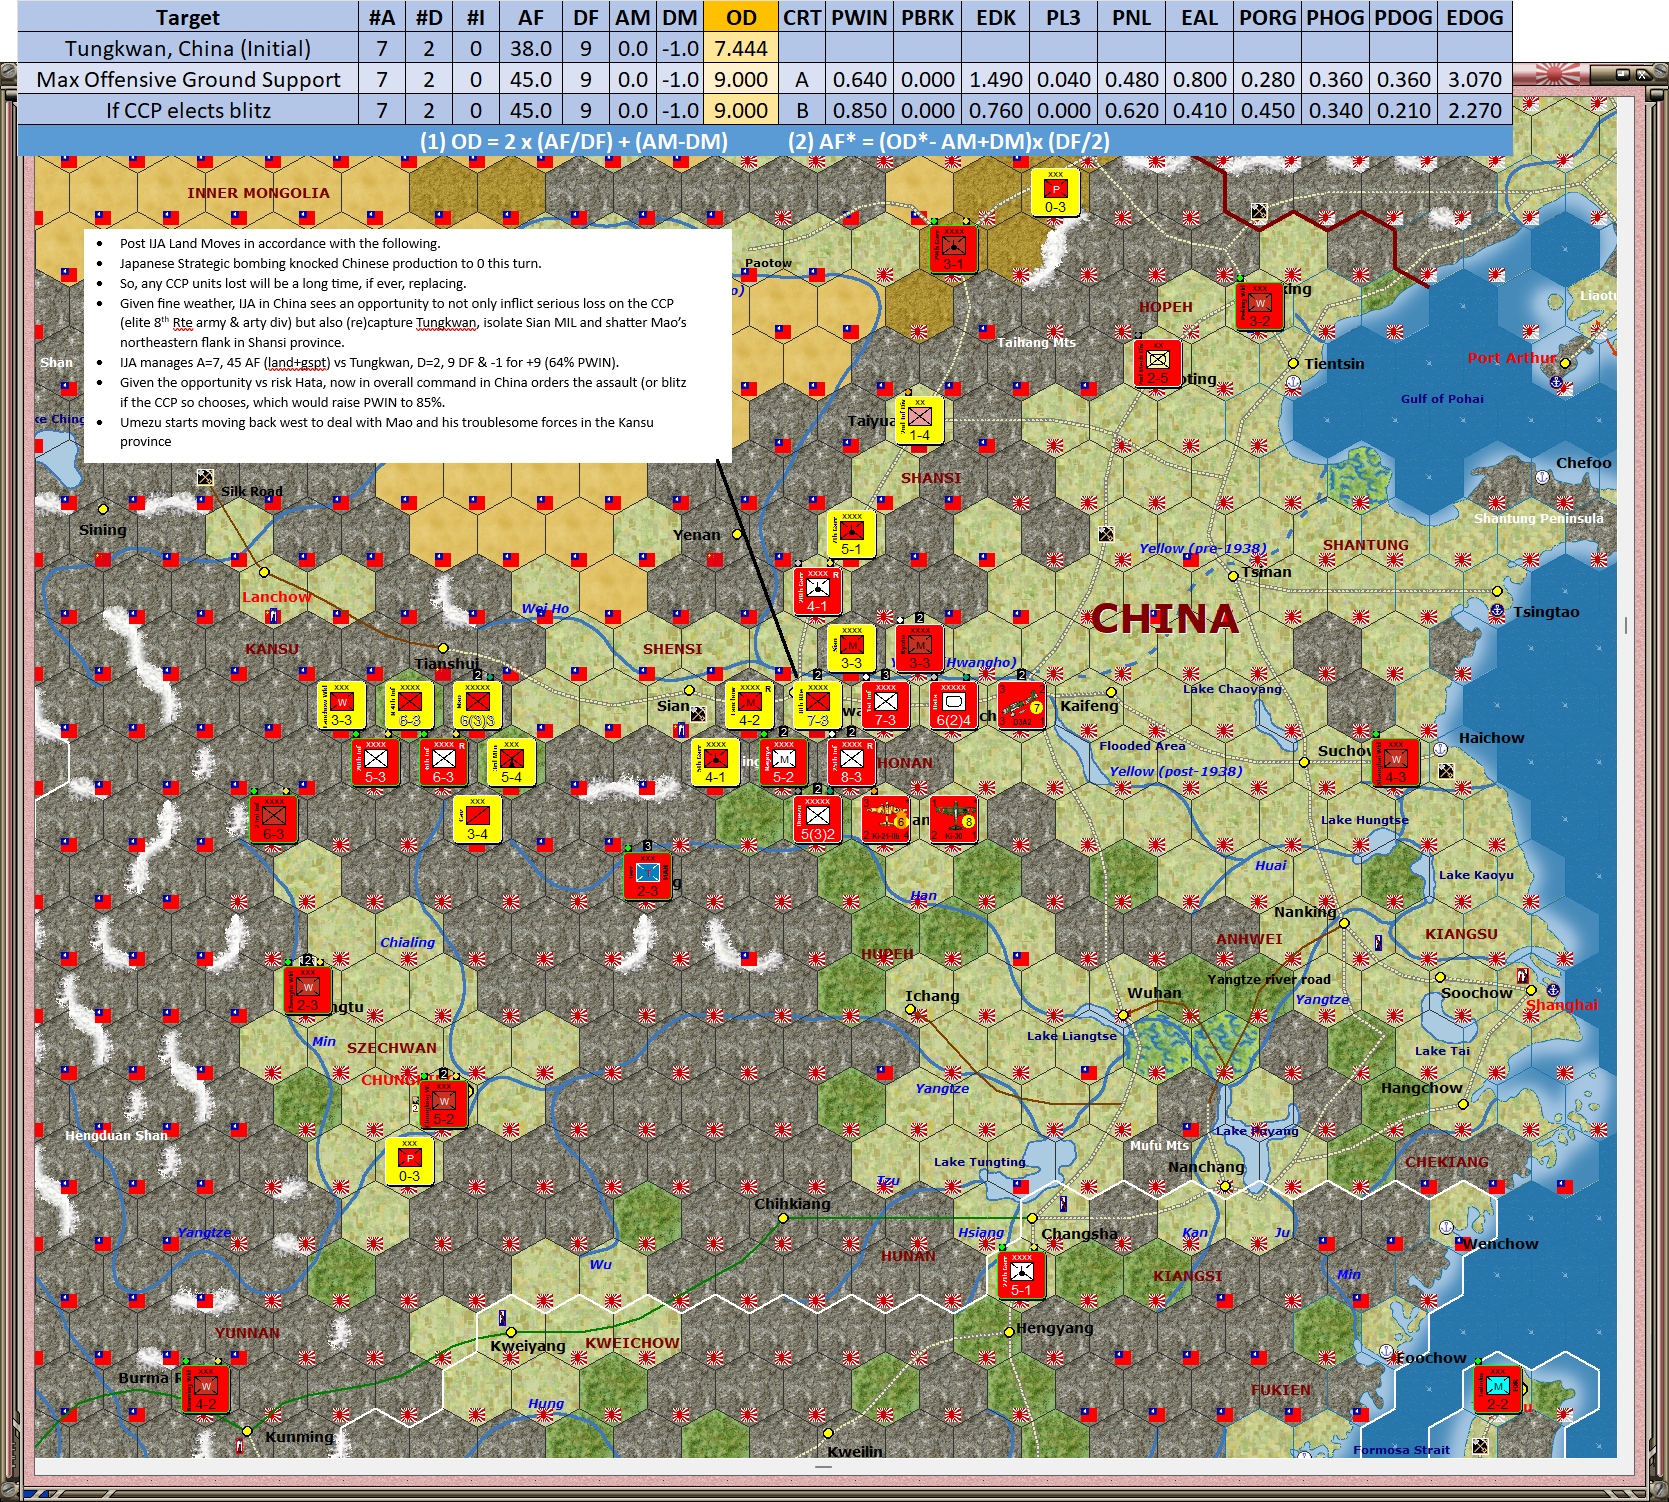
Task: Click the Yenan city marker
Action: pos(737,534)
